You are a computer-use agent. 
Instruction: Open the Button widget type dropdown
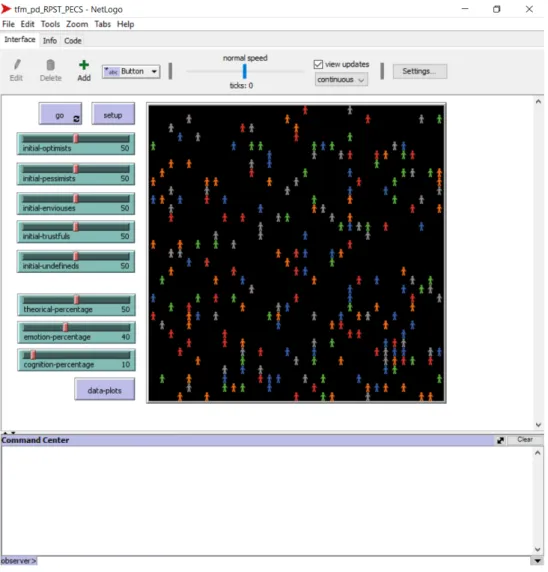(x=131, y=72)
